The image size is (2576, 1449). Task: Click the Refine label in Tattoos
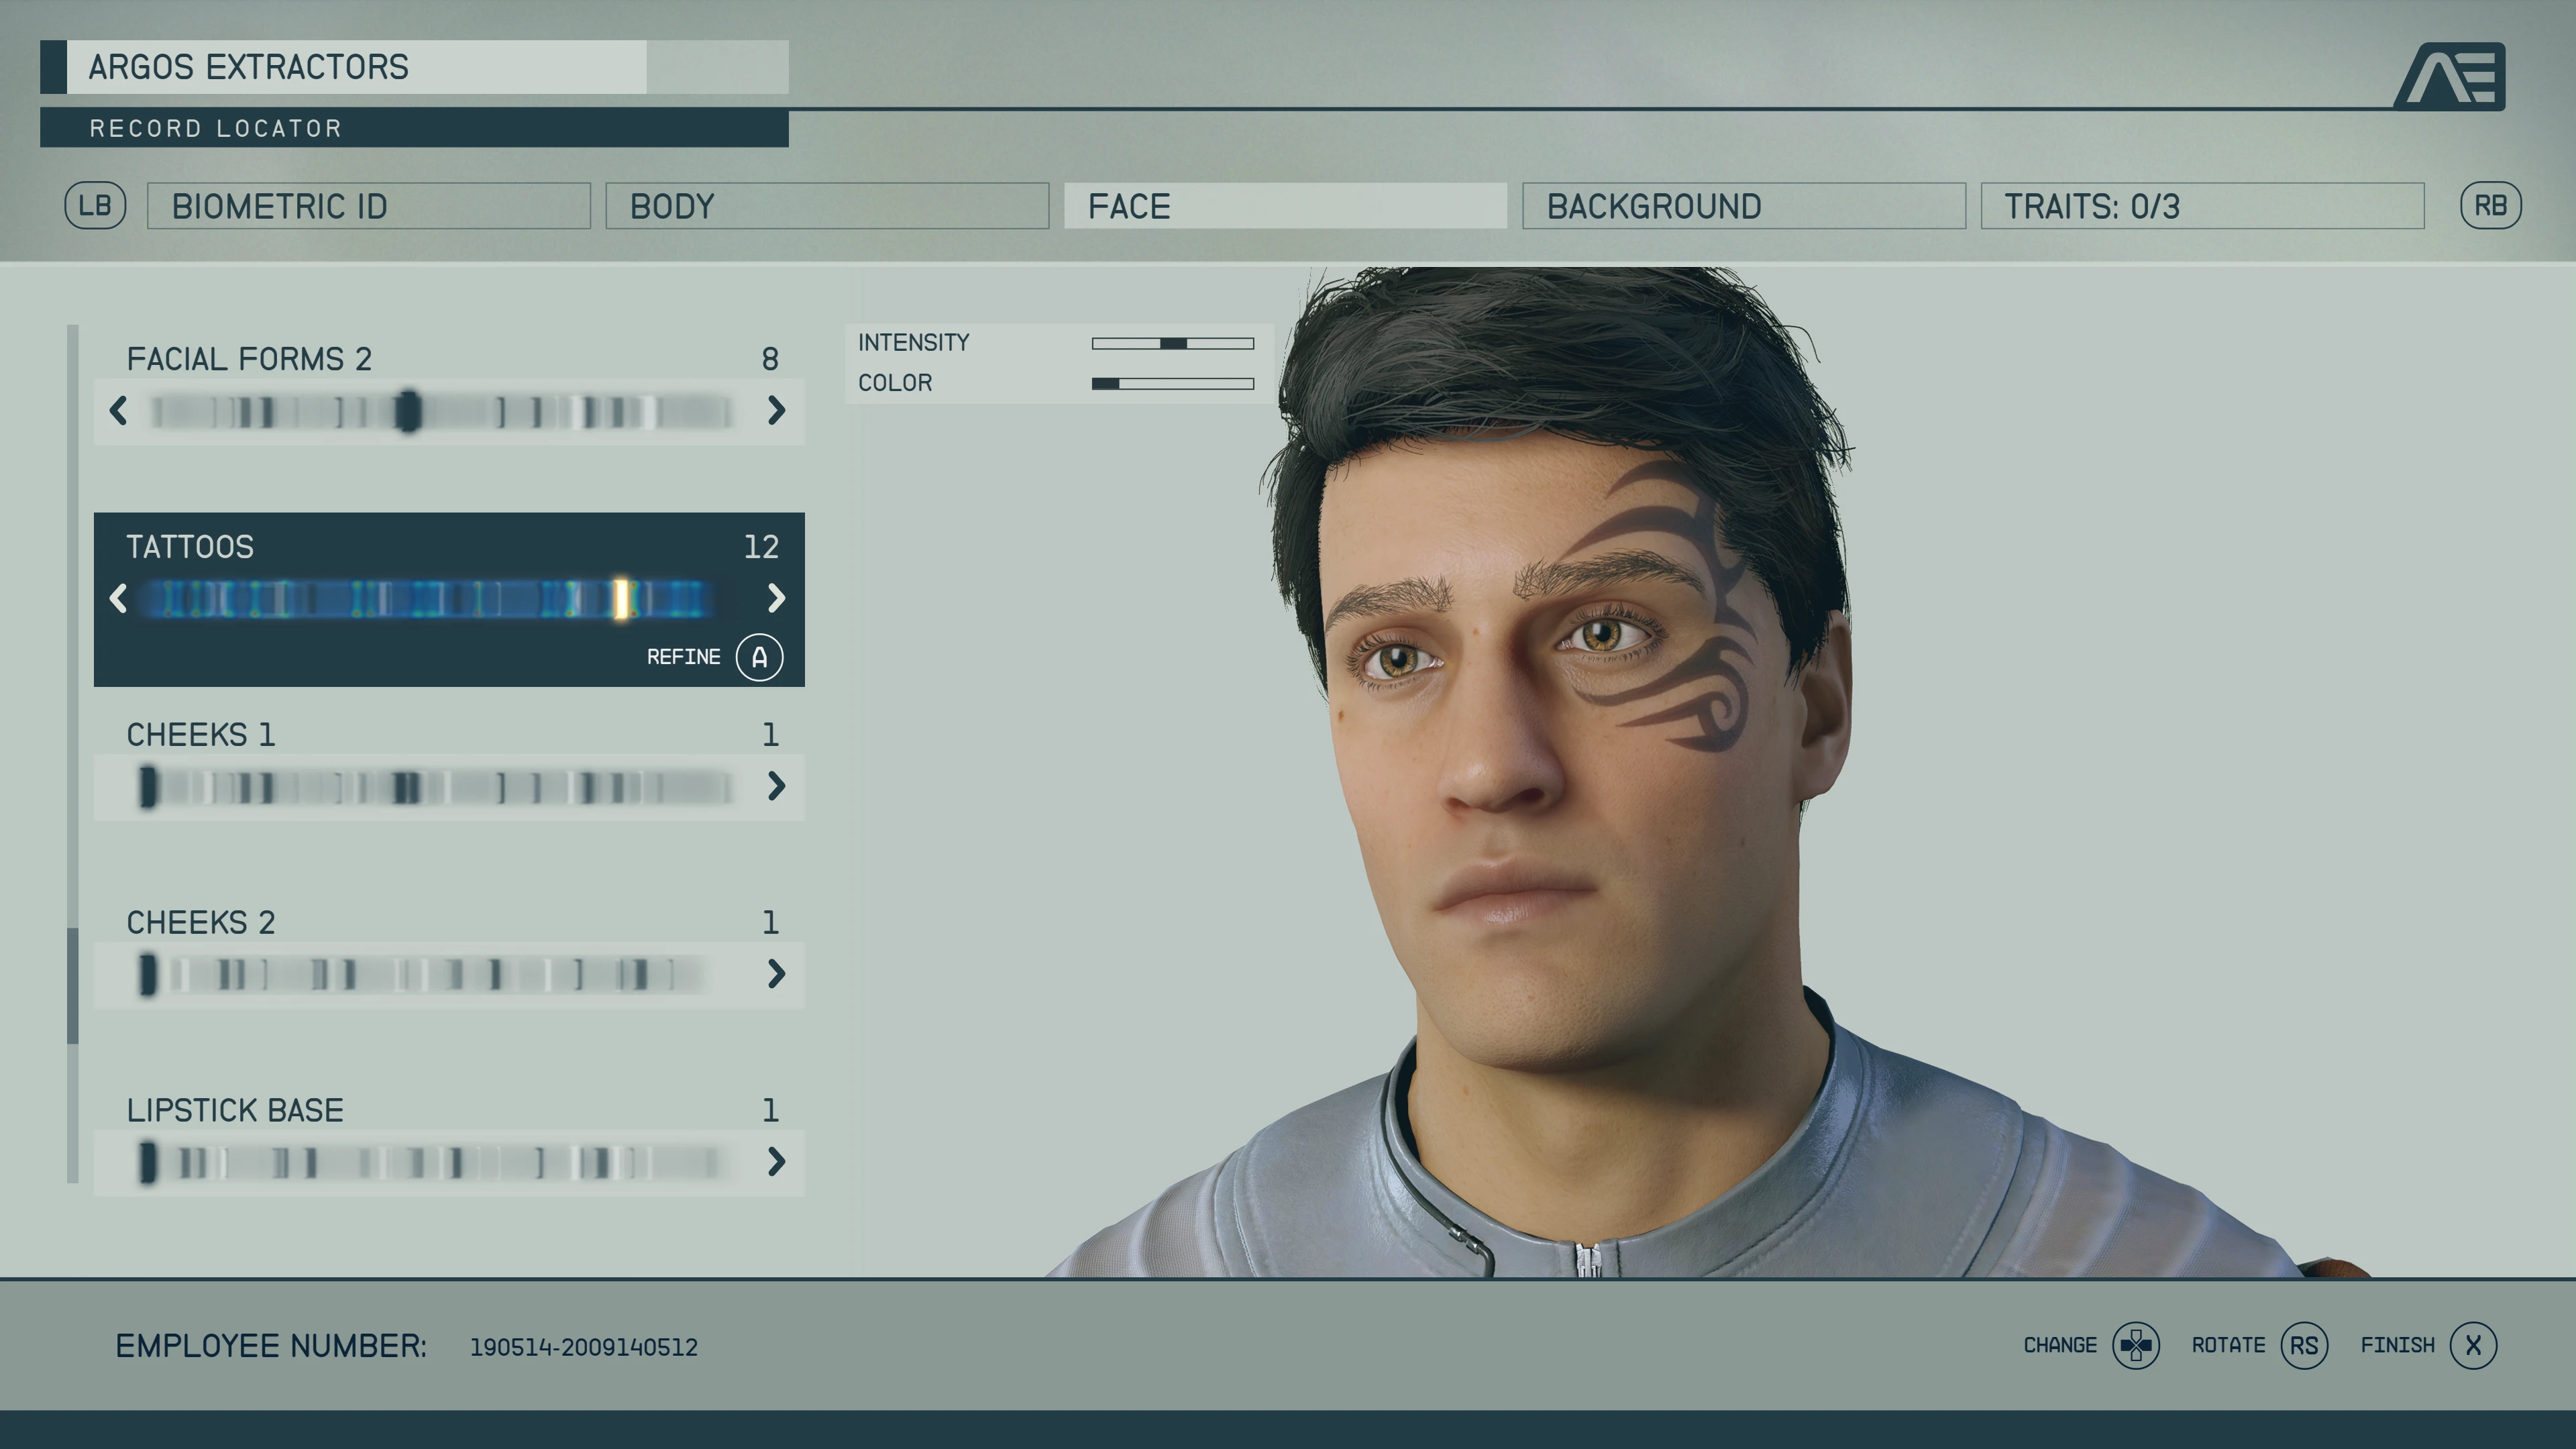coord(683,657)
